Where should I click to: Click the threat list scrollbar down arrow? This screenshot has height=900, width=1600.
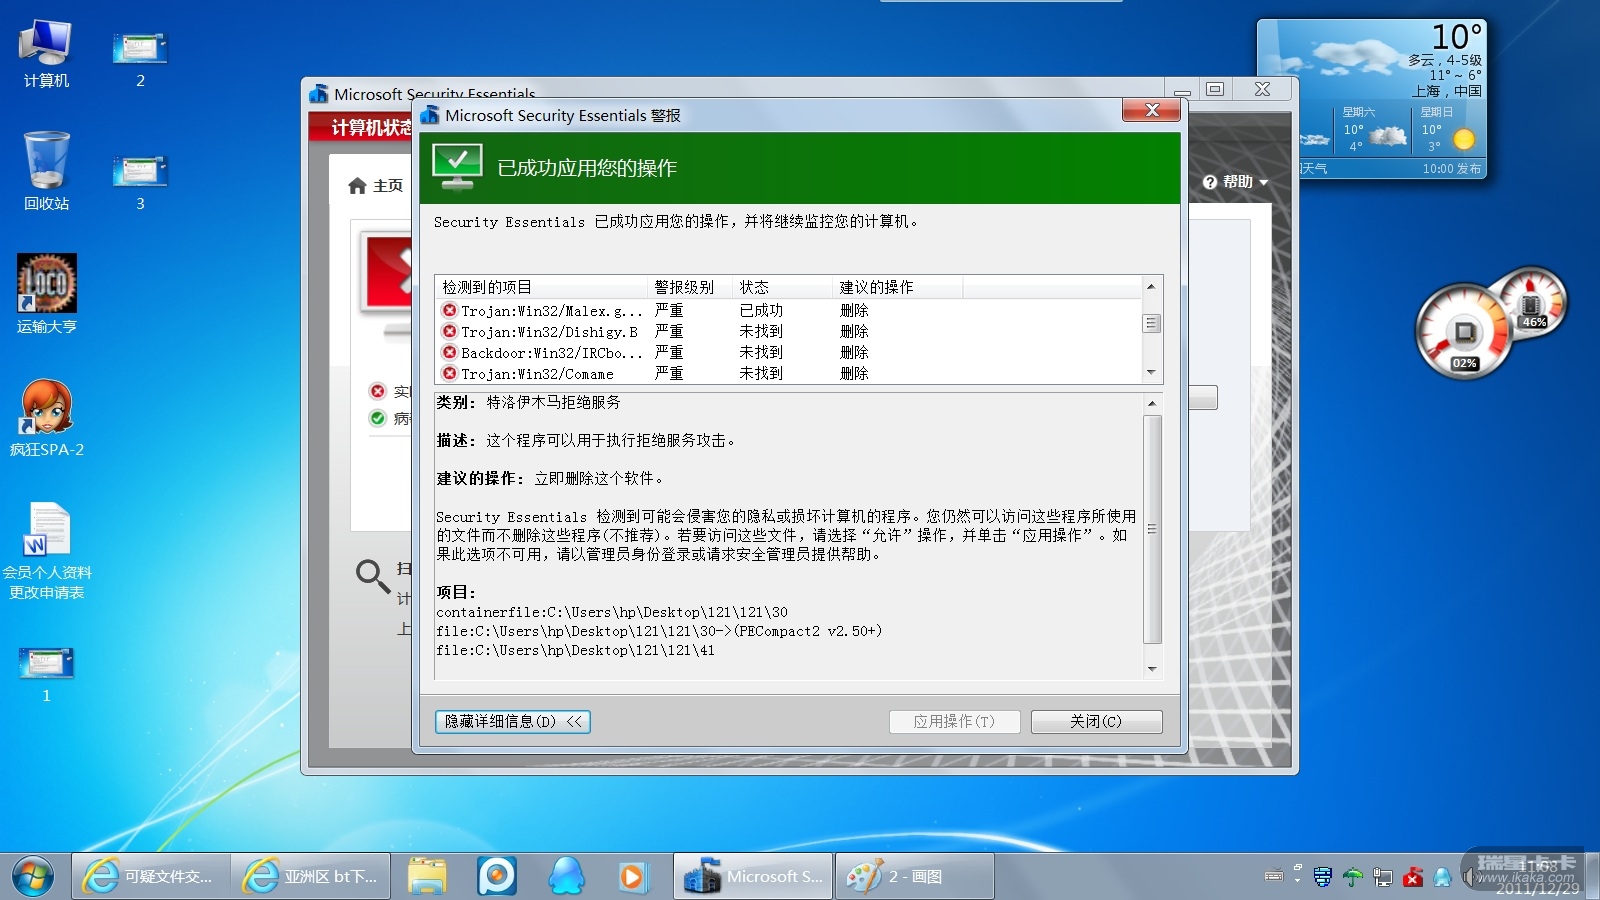[x=1151, y=373]
